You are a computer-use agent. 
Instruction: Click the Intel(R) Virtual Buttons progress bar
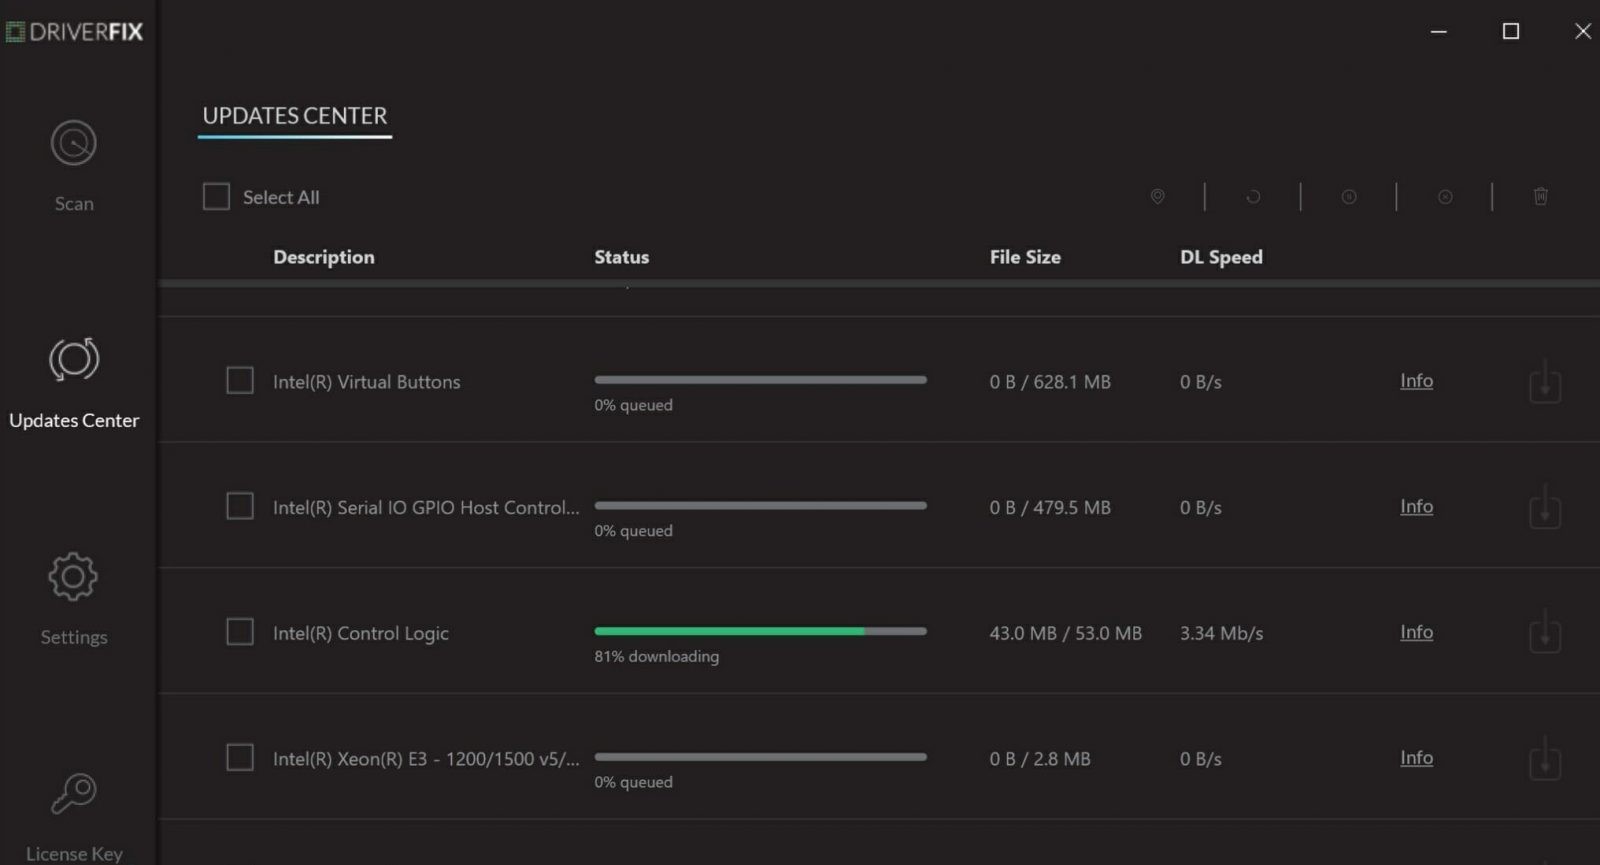click(x=760, y=380)
